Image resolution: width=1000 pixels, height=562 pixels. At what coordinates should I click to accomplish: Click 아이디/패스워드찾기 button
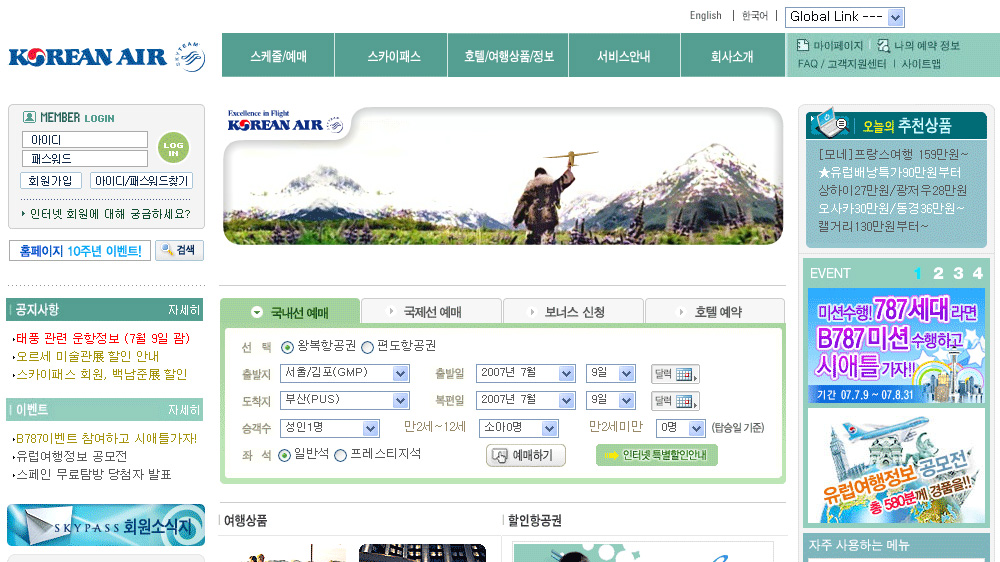pos(142,181)
